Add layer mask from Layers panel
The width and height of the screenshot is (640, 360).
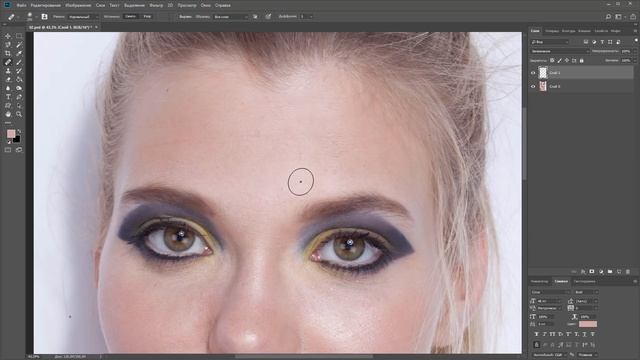(592, 272)
